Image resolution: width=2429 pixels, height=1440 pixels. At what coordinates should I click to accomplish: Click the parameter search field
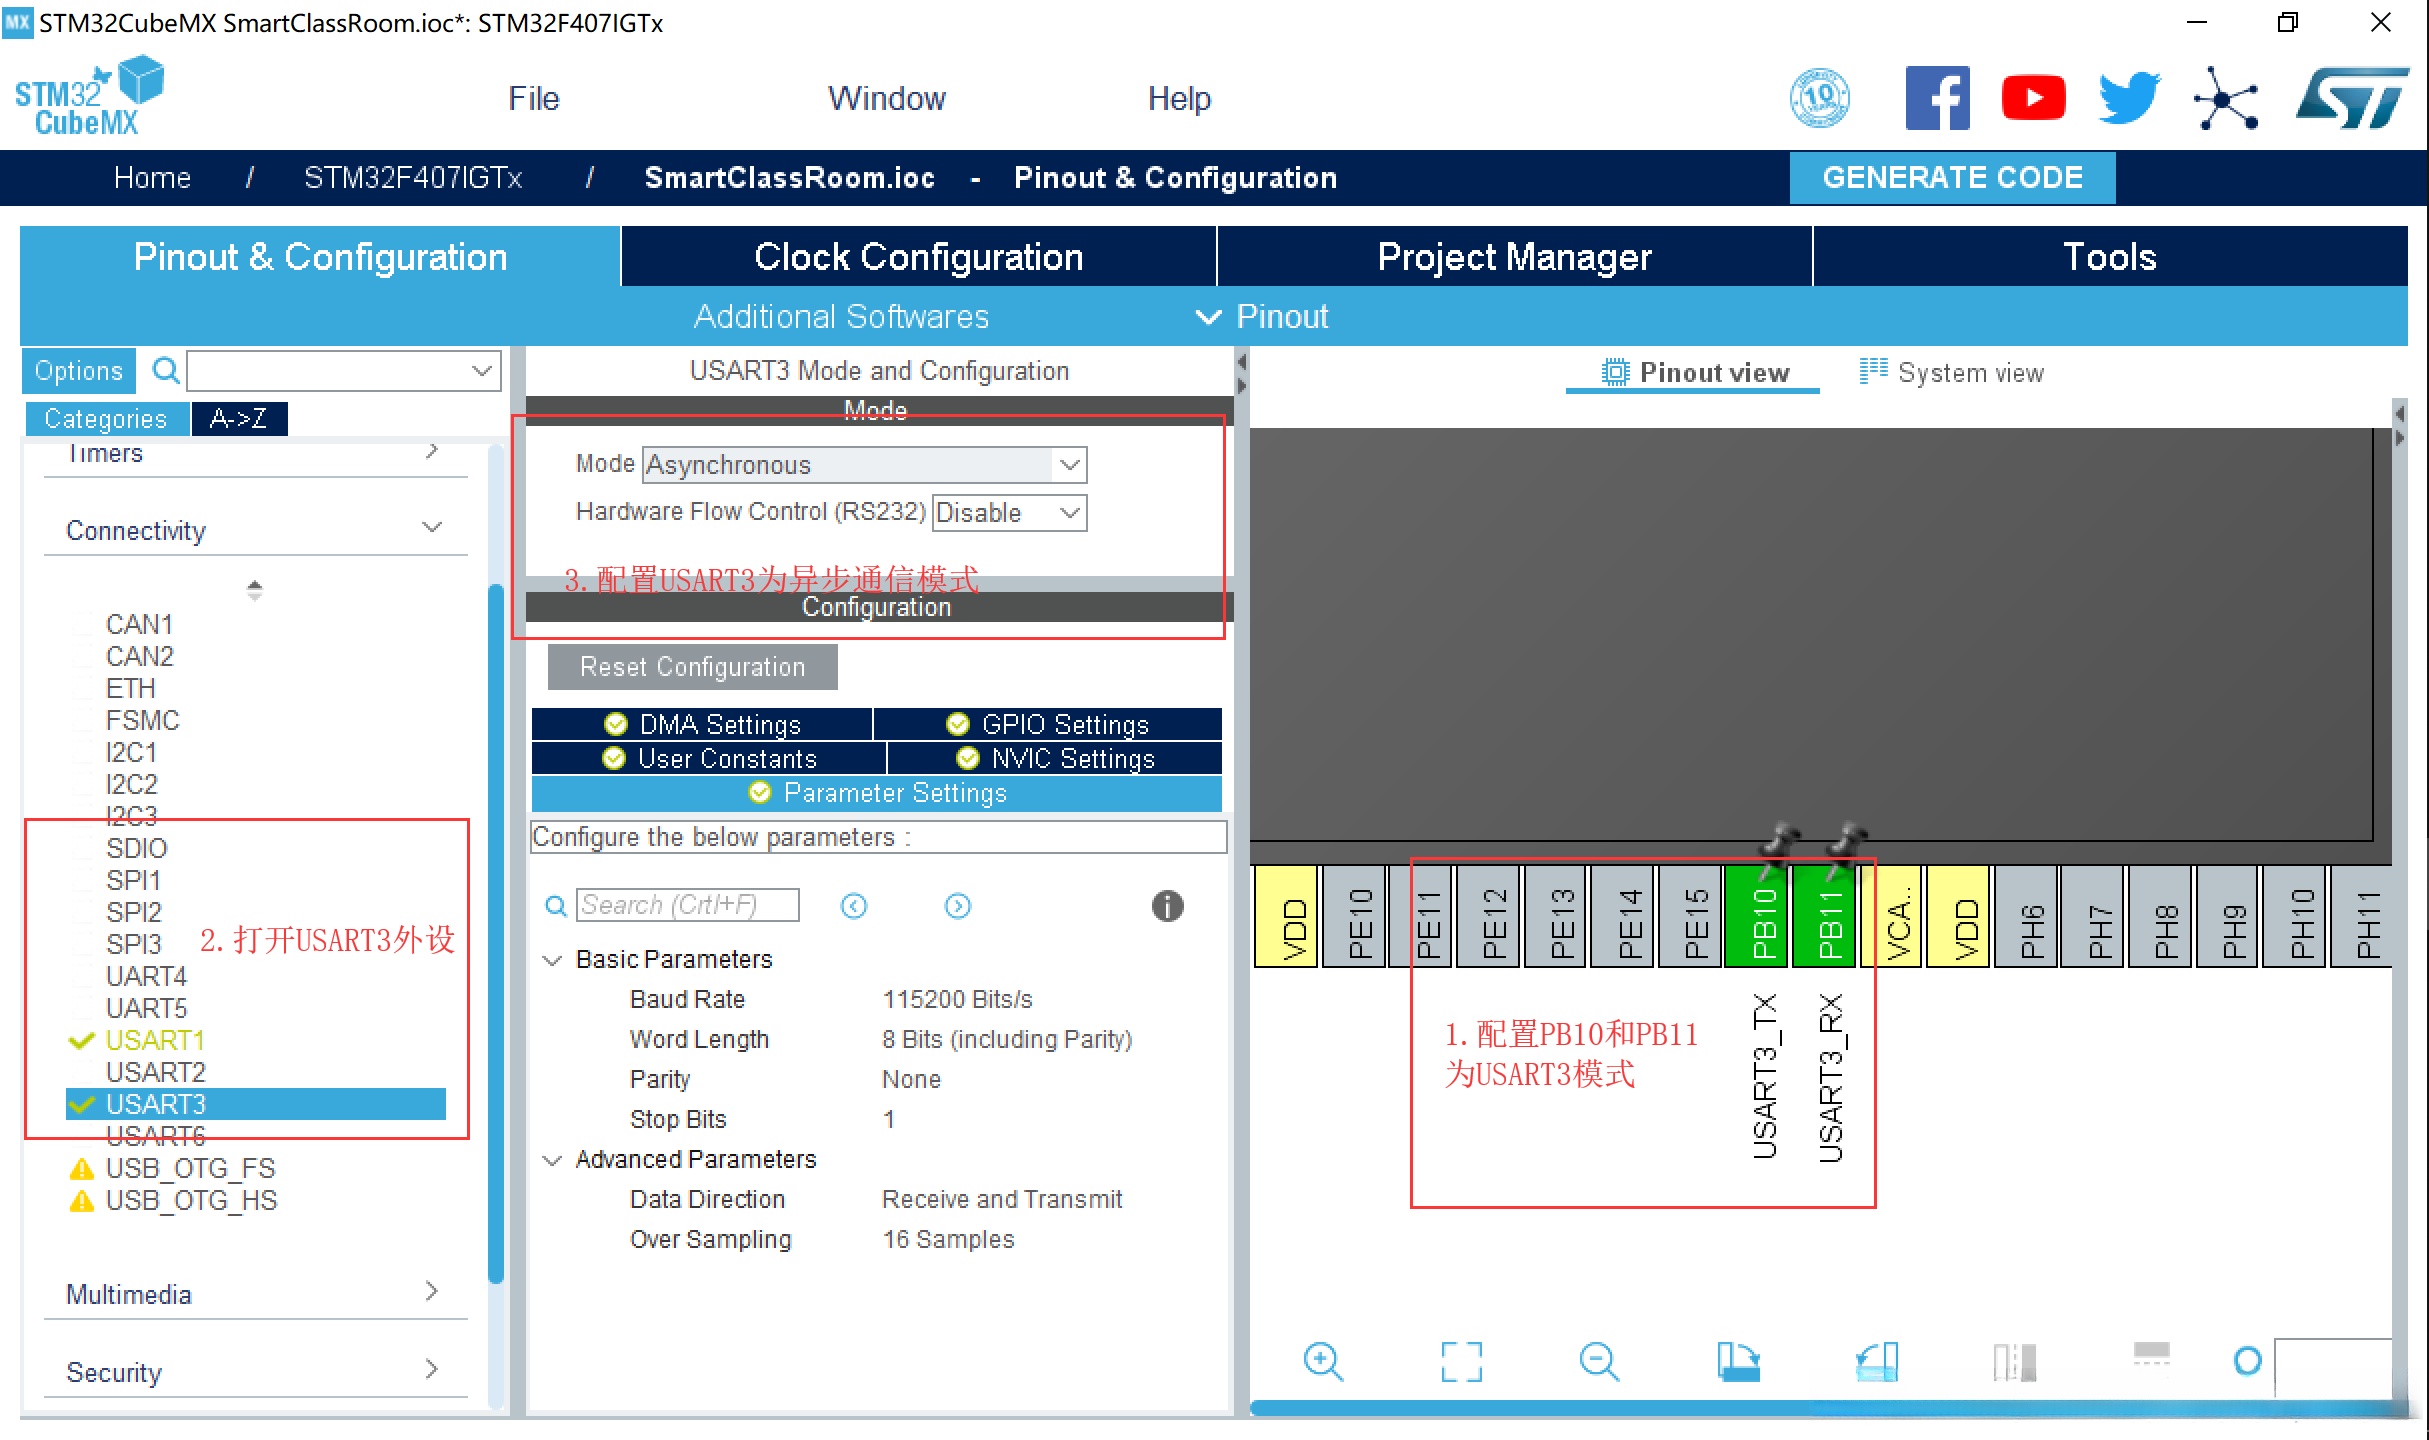click(x=688, y=905)
